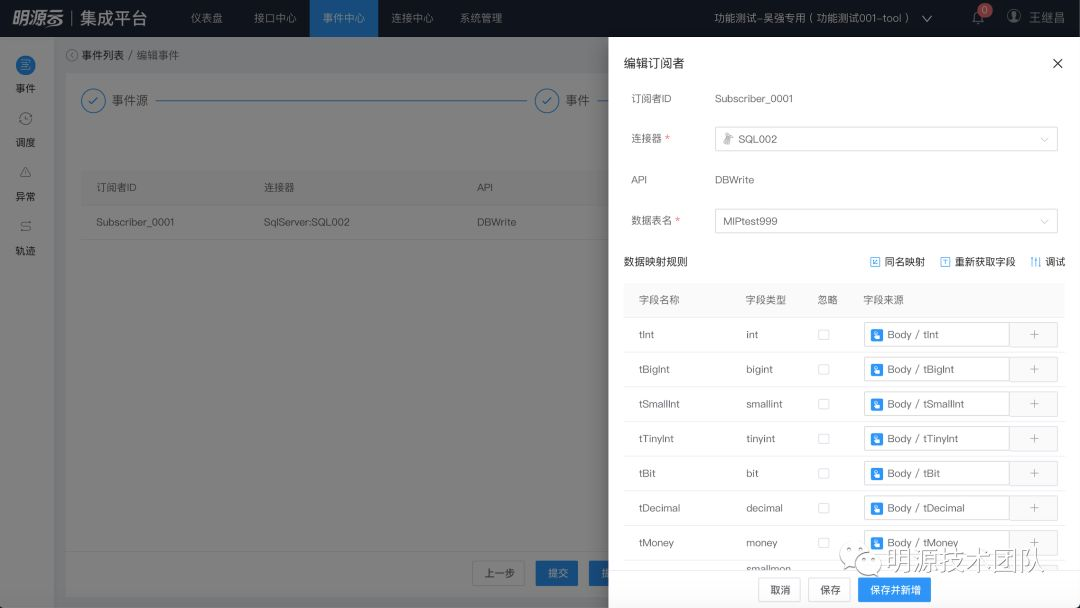
Task: Click the plus icon in tBit row
Action: coord(1034,473)
